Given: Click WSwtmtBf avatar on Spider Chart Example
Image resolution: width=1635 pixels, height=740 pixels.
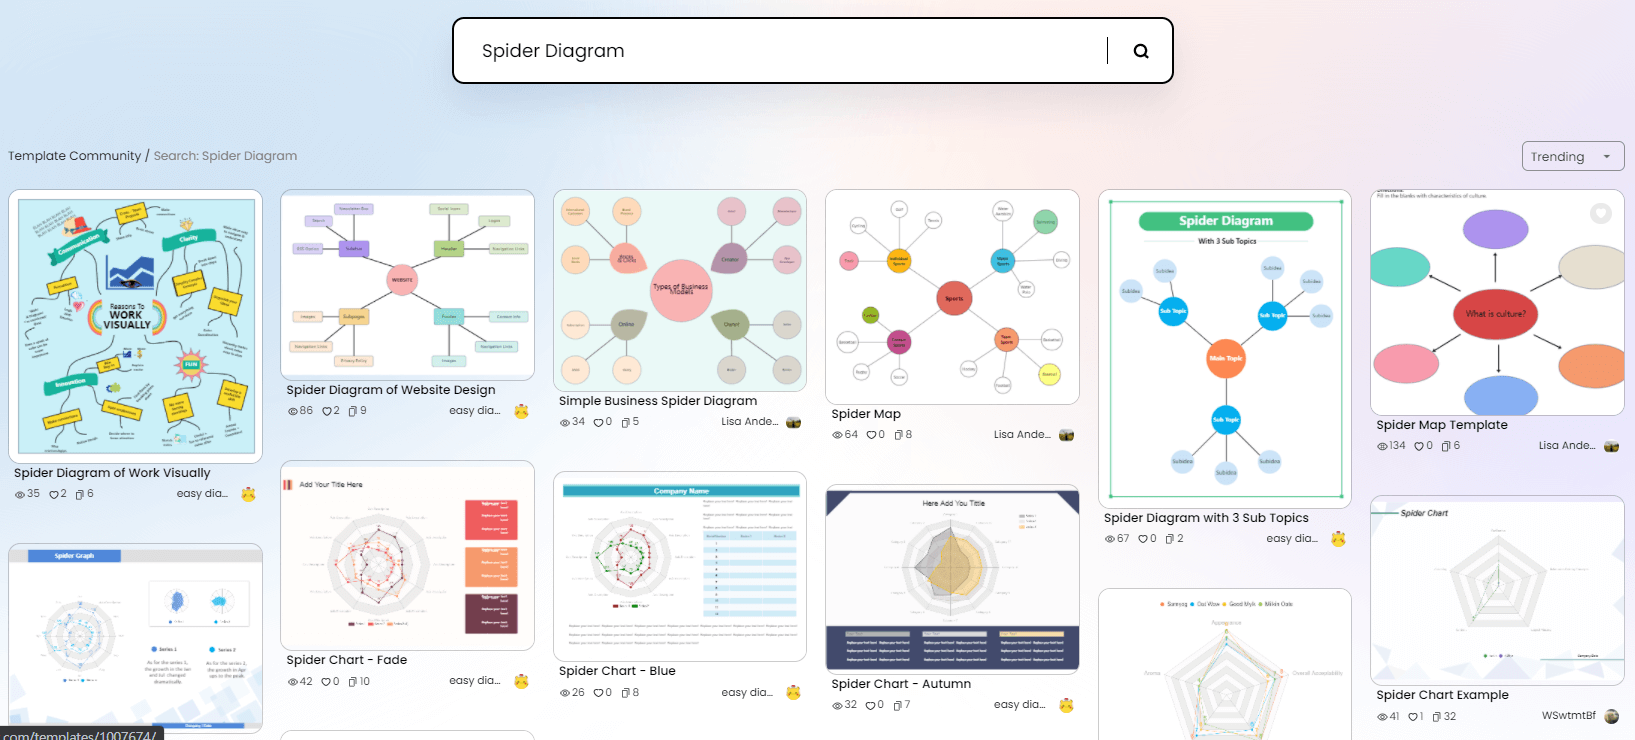Looking at the screenshot, I should tap(1611, 716).
